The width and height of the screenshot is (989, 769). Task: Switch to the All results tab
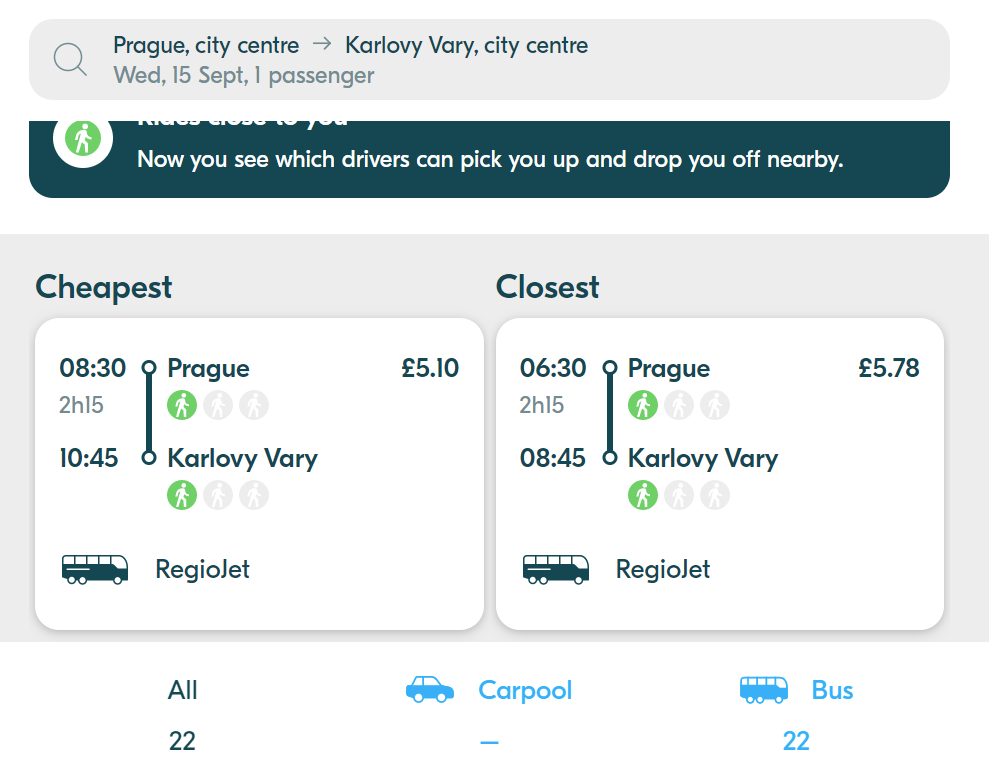(x=182, y=715)
